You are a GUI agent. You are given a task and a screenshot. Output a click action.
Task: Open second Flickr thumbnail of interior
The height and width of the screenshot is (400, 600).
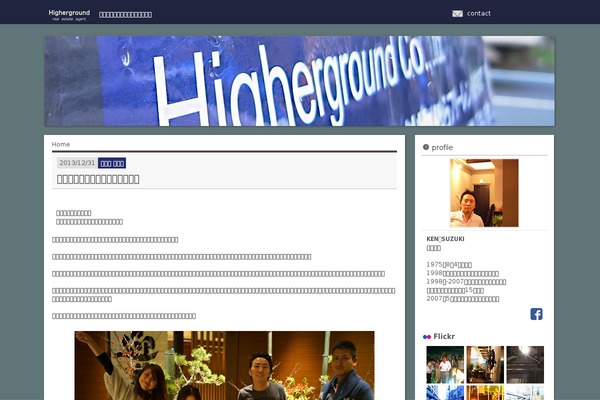[485, 365]
